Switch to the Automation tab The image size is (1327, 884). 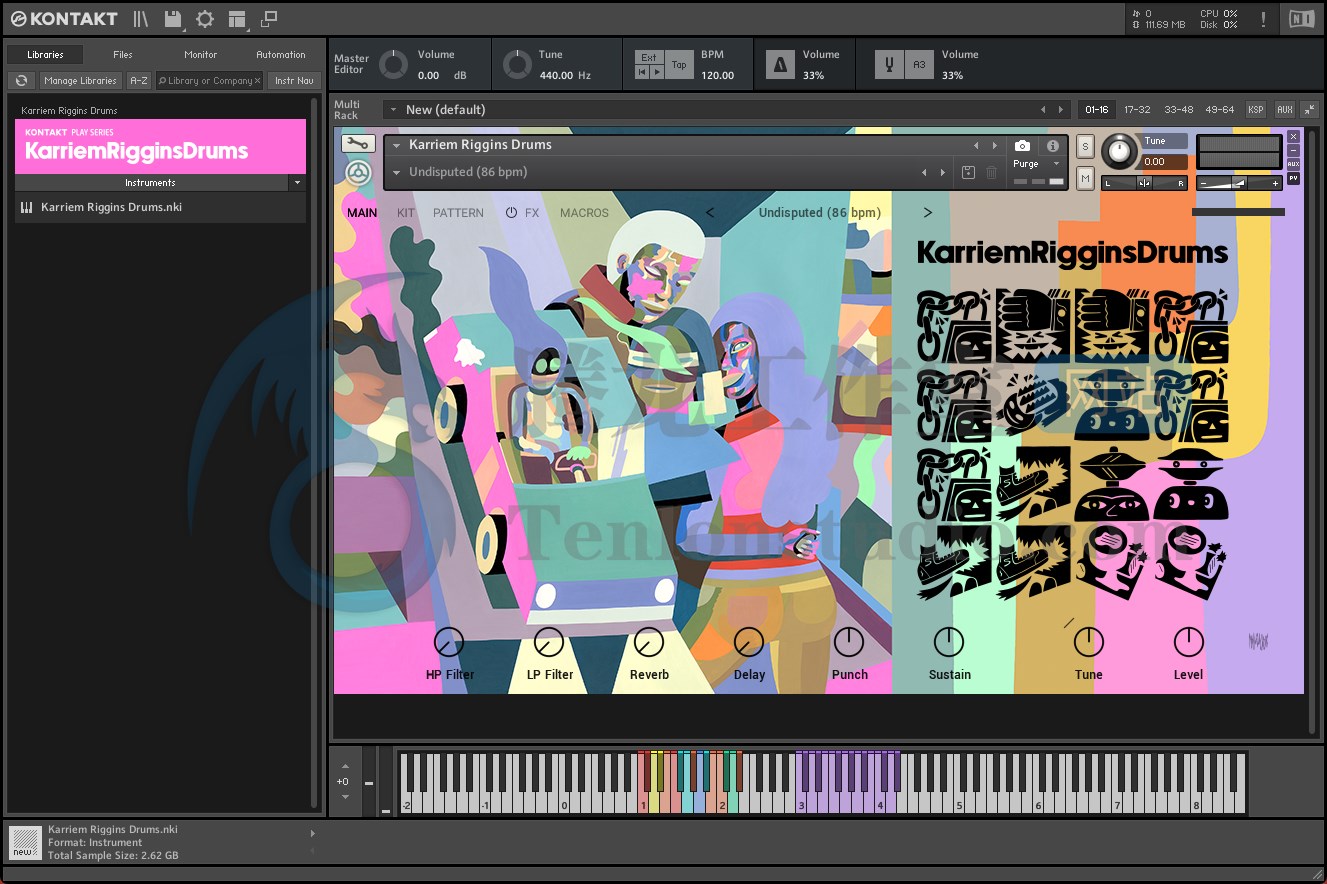tap(281, 55)
